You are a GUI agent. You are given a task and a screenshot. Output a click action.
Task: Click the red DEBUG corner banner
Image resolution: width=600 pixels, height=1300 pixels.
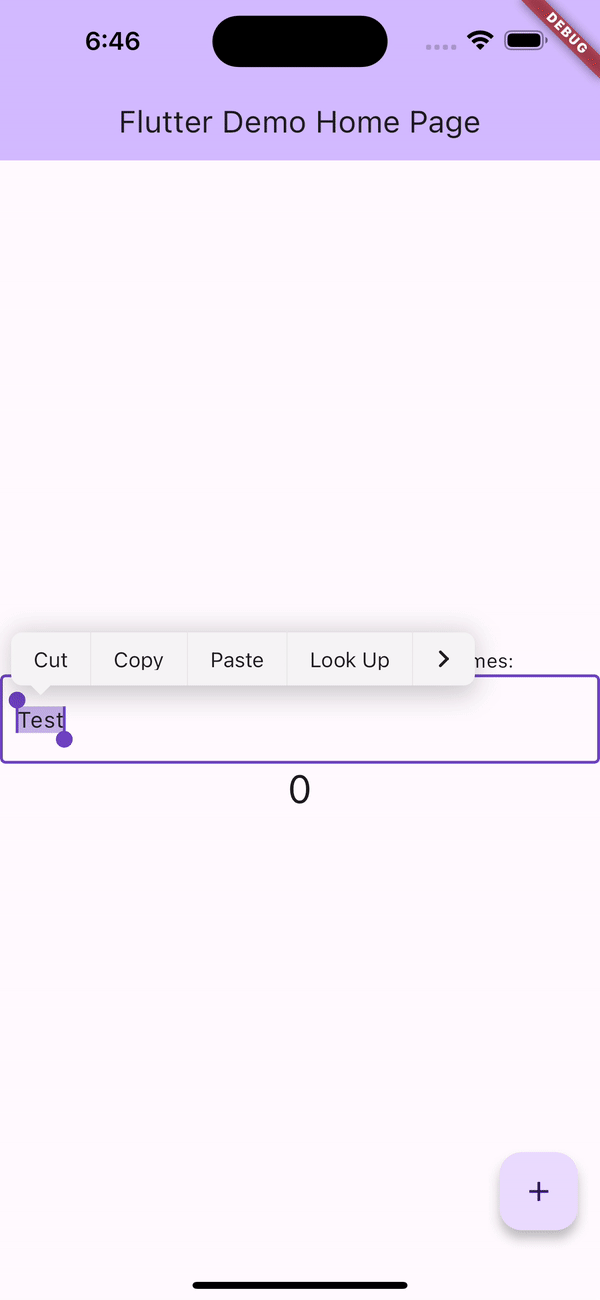pos(566,32)
